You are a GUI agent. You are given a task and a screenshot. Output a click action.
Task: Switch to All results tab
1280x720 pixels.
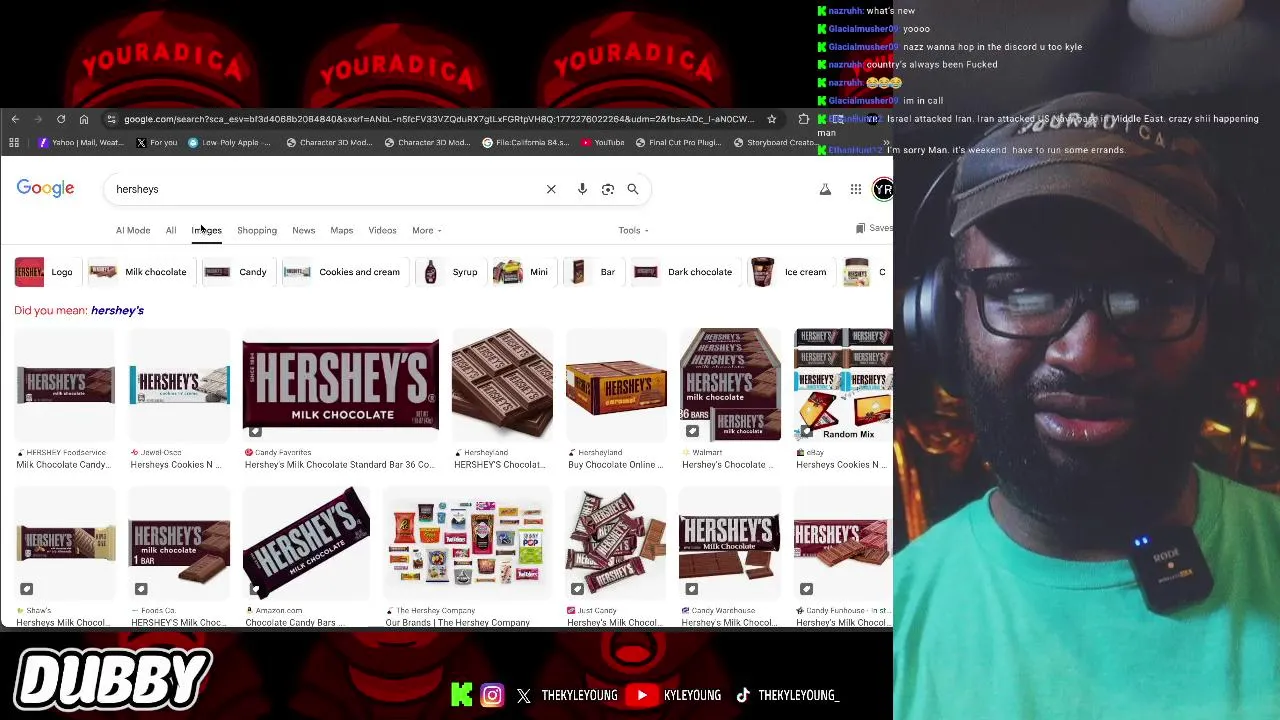pos(171,230)
